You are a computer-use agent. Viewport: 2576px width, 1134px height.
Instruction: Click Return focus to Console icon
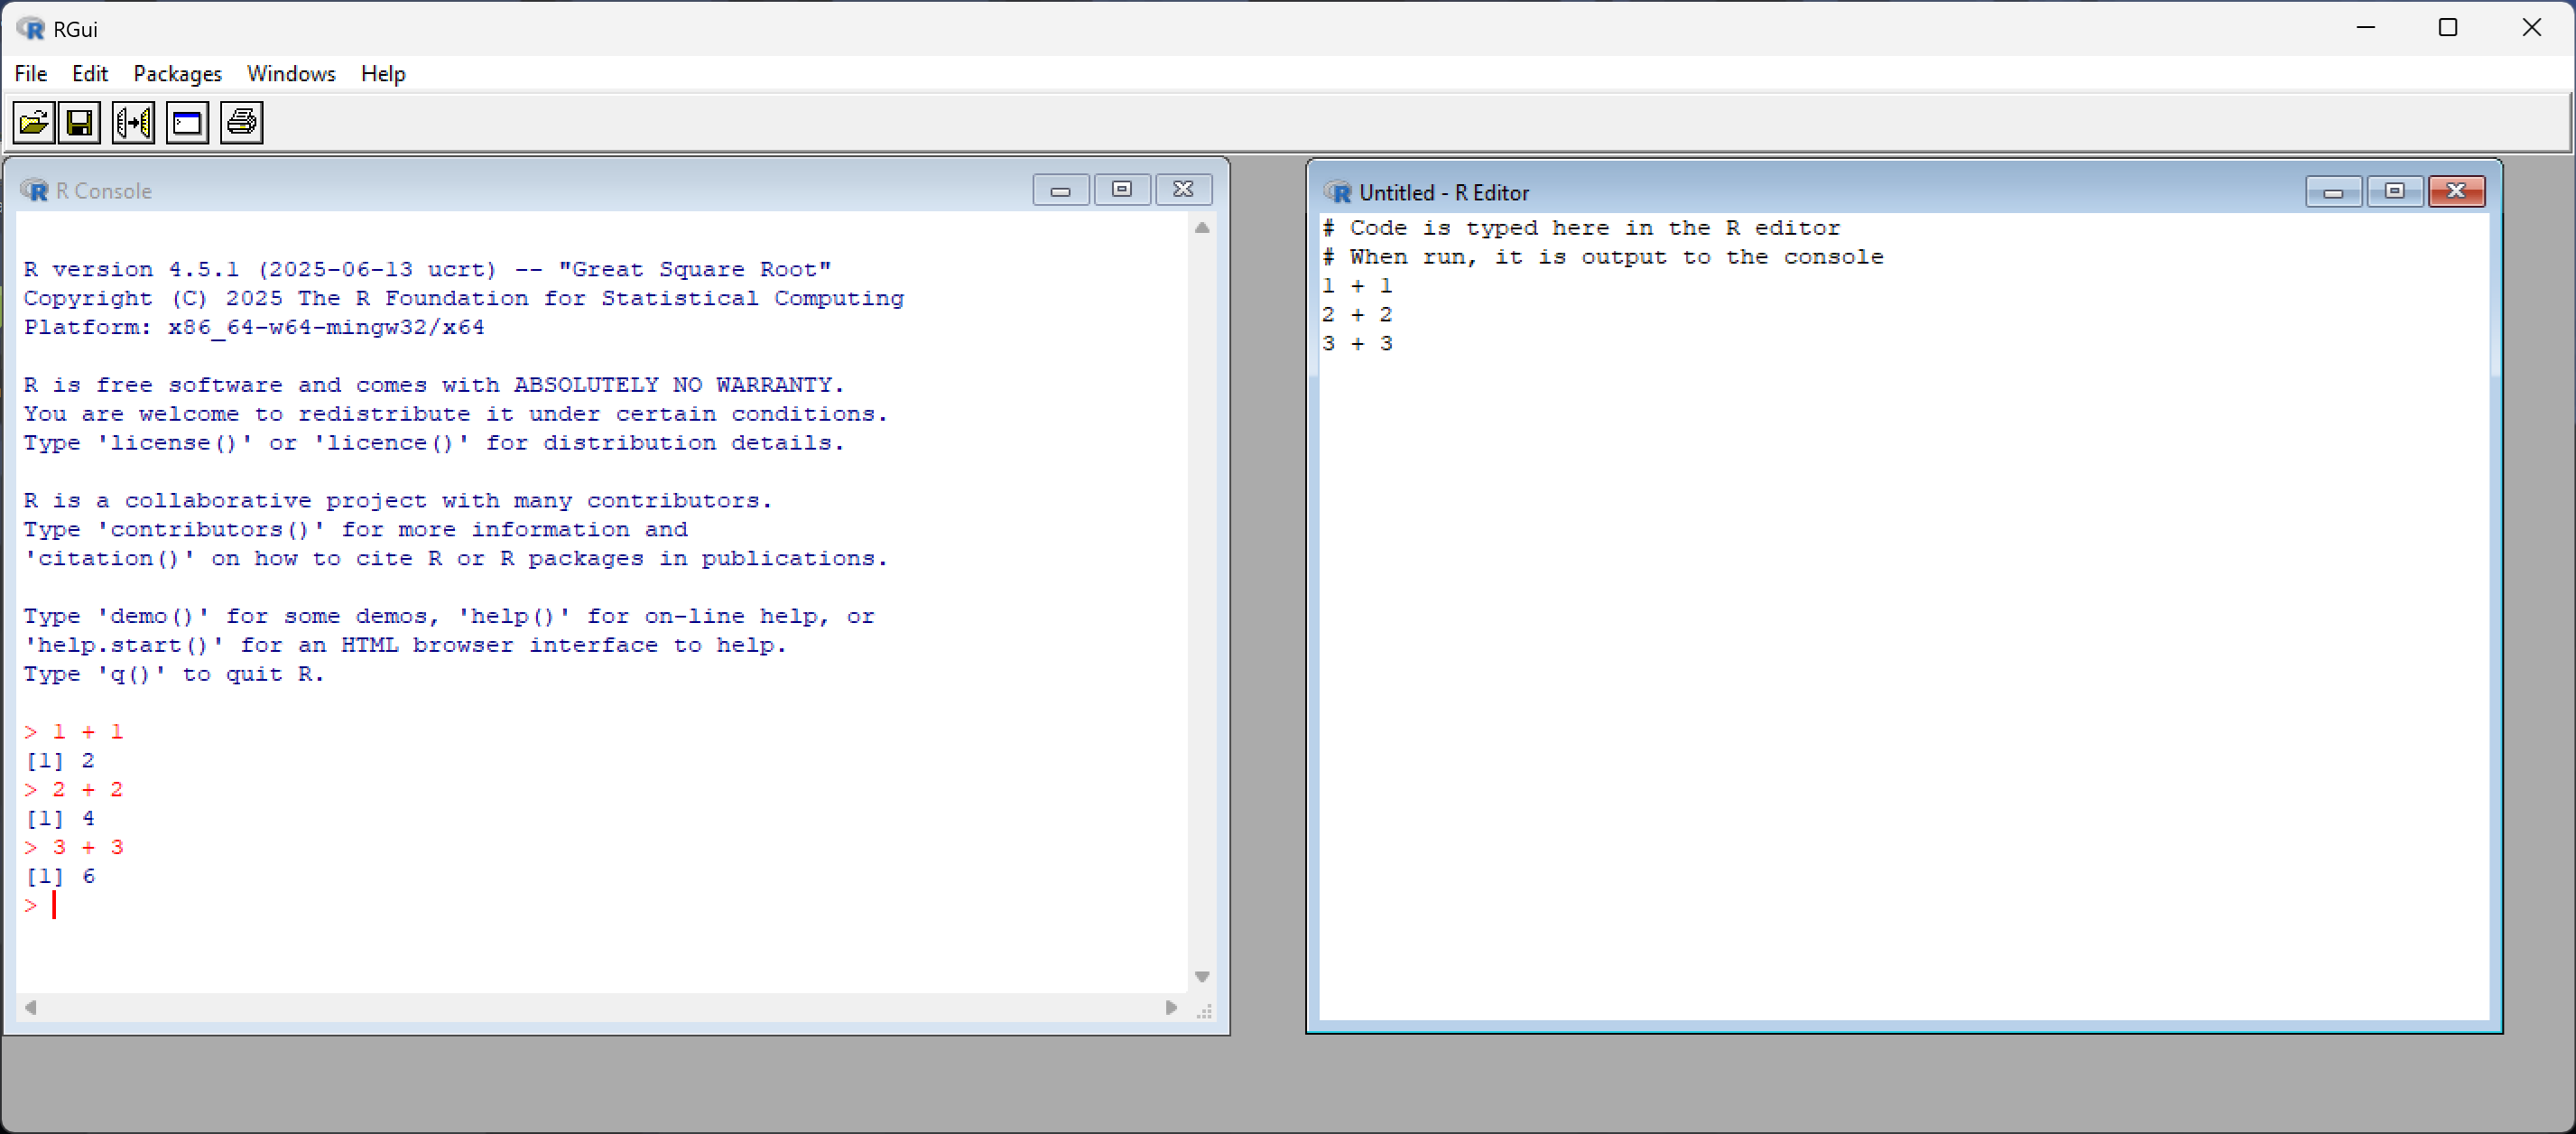(x=187, y=123)
